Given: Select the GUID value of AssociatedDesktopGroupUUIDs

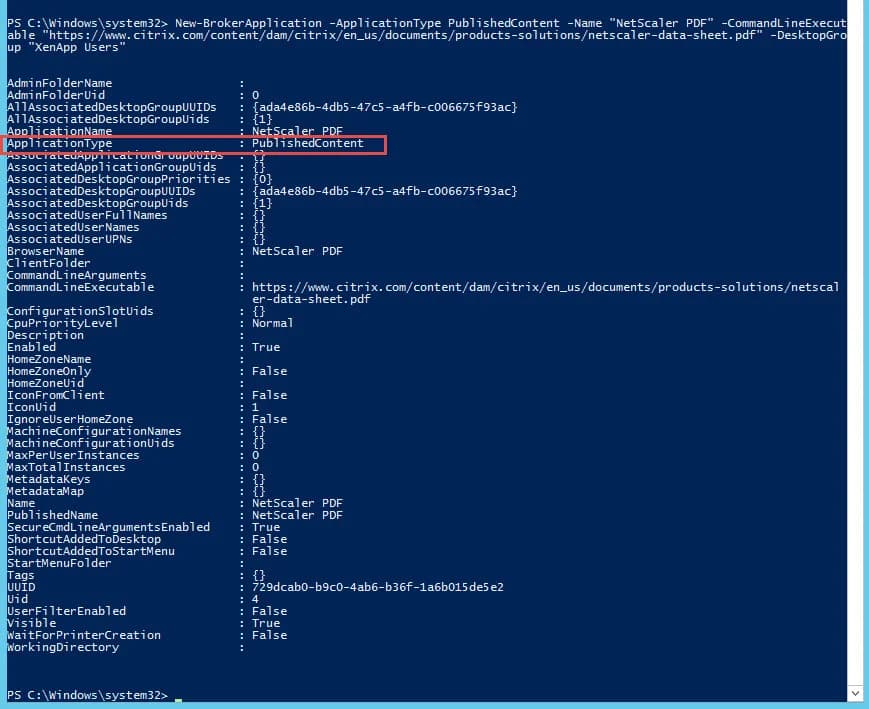Looking at the screenshot, I should coord(385,191).
